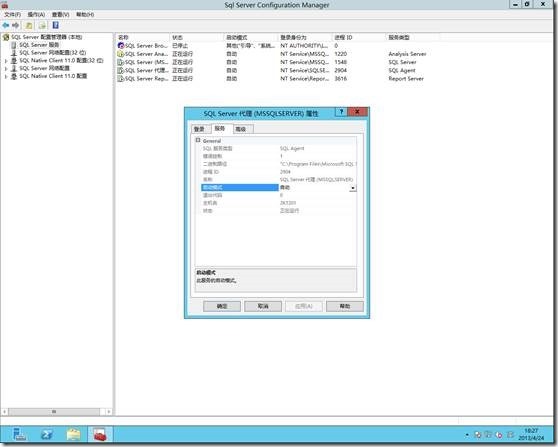The height and width of the screenshot is (447, 558).
Task: Click the SQL Native Client 11.0 配置(32 位) icon
Action: click(14, 61)
